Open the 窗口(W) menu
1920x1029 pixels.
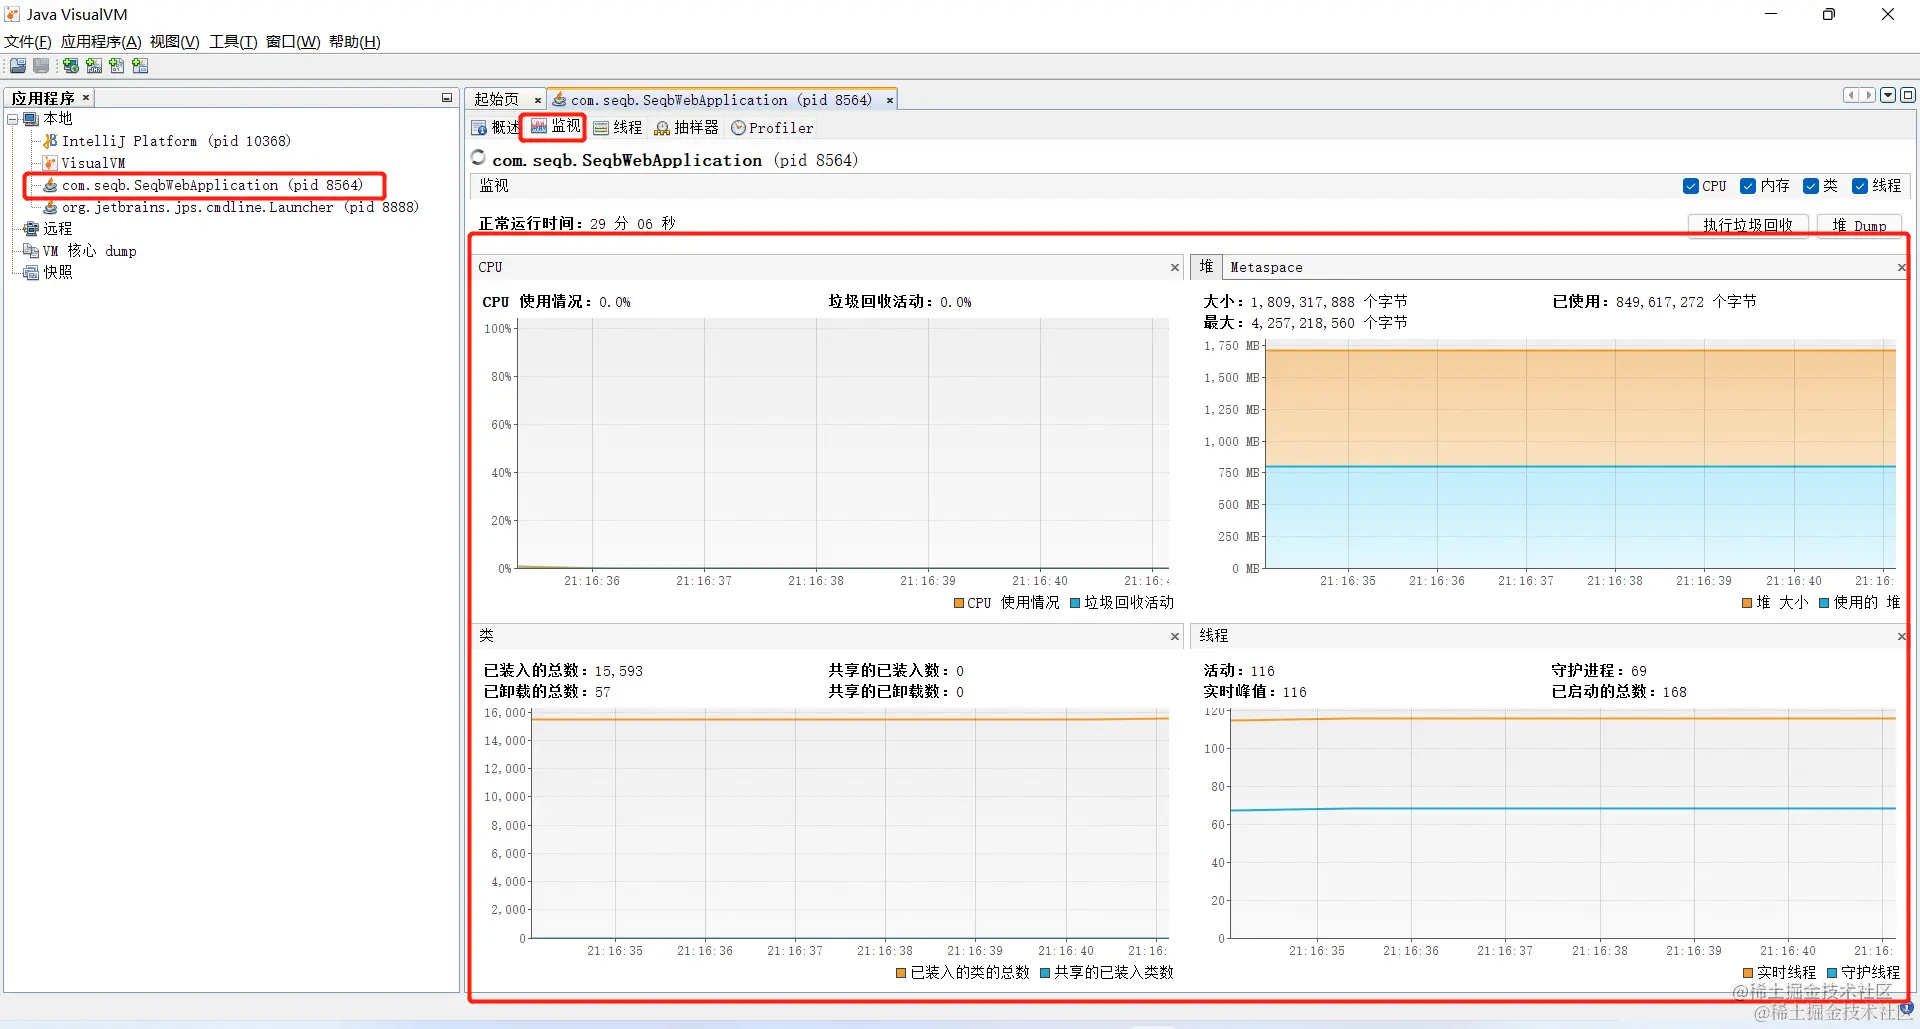pos(293,42)
